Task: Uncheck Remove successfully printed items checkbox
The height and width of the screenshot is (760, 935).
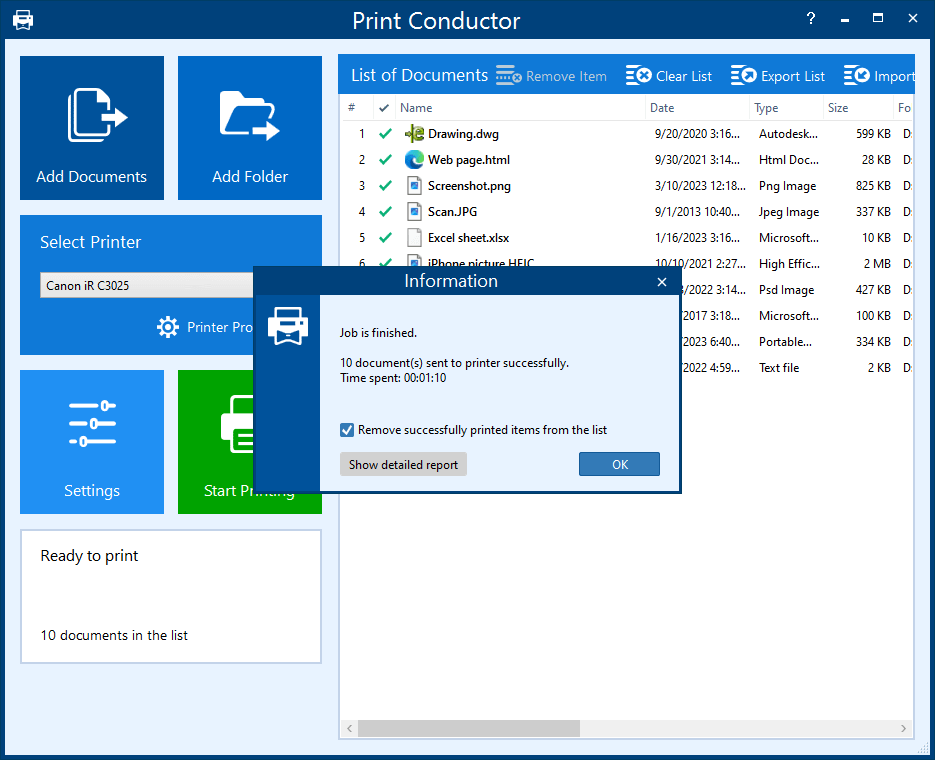Action: 347,430
